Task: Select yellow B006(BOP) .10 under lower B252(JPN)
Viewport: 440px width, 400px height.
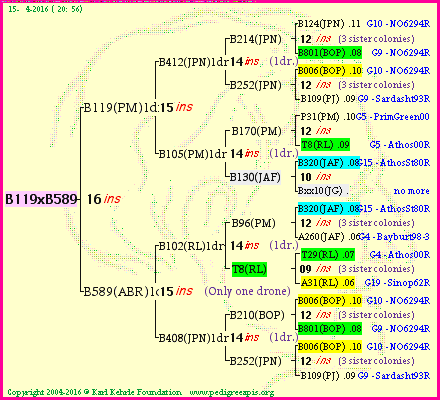Action: pos(330,347)
